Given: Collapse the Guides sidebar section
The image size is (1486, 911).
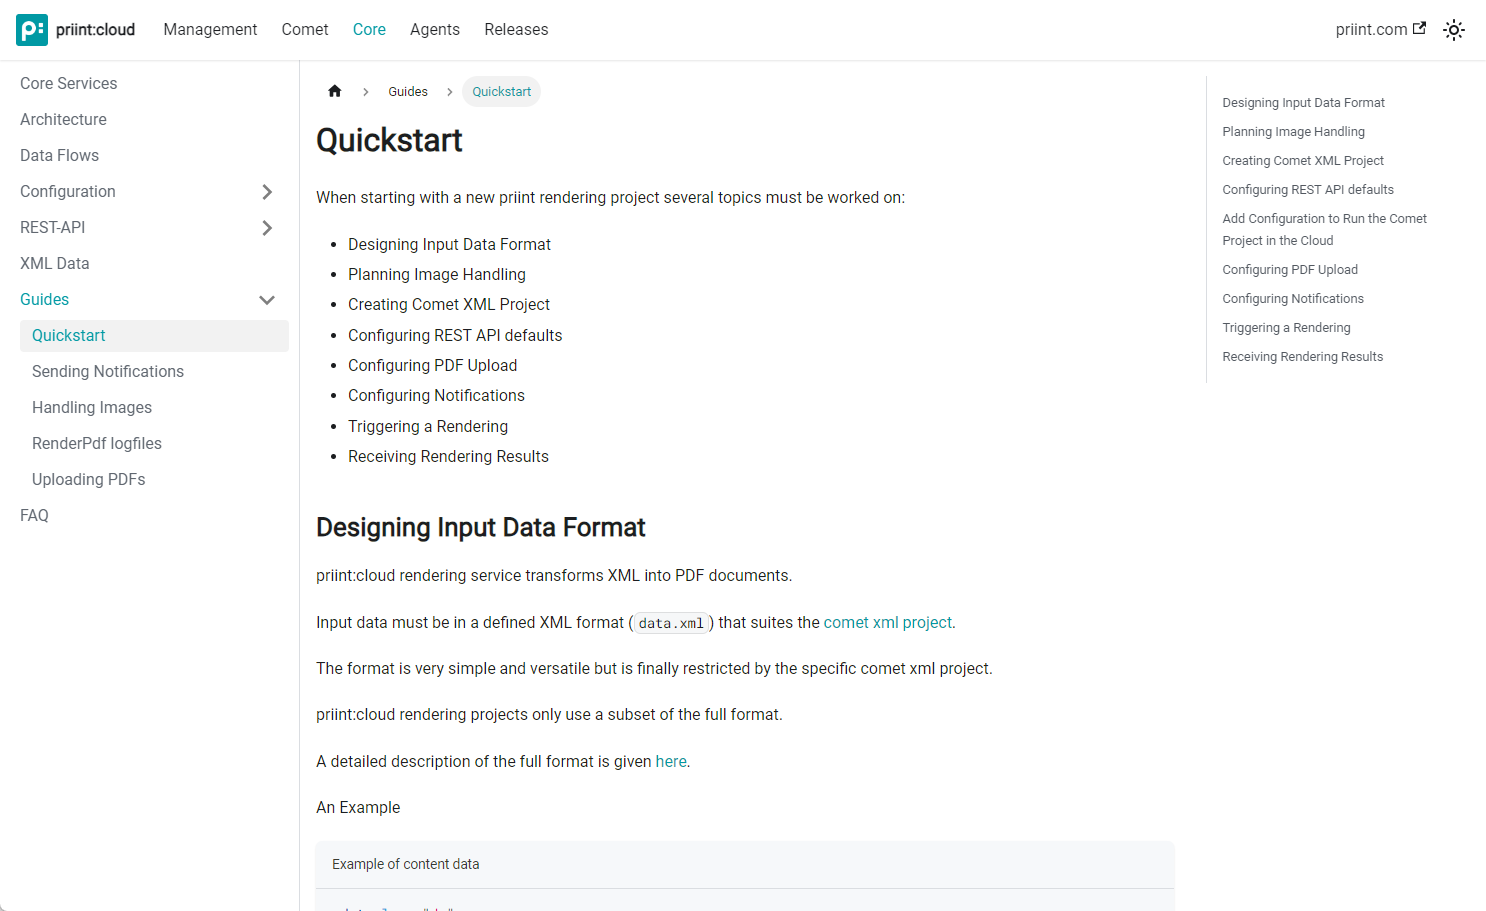Looking at the screenshot, I should pos(267,300).
